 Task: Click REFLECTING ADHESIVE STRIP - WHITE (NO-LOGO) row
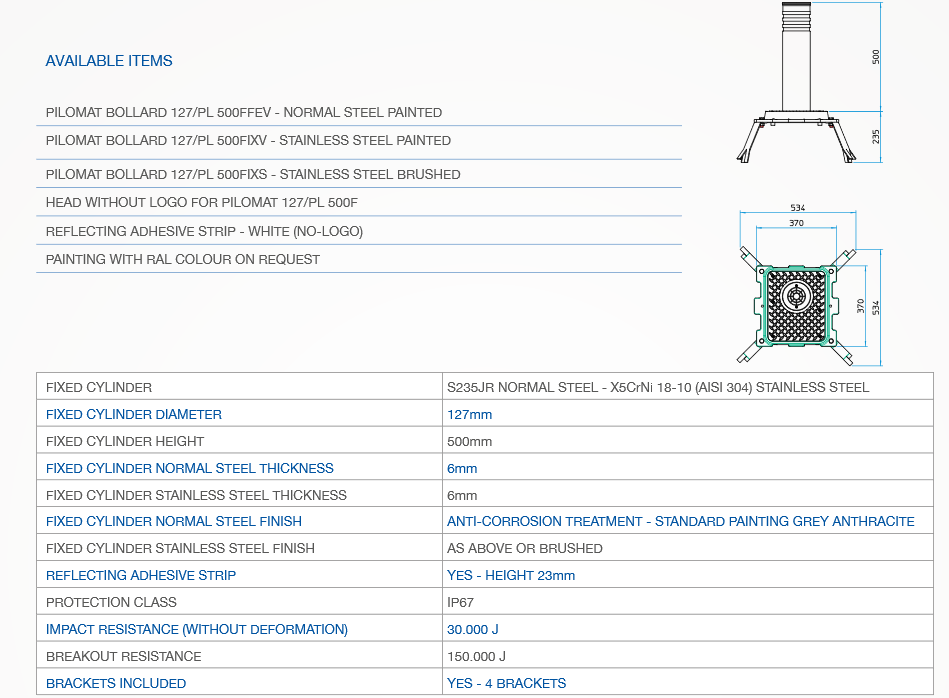(x=359, y=231)
